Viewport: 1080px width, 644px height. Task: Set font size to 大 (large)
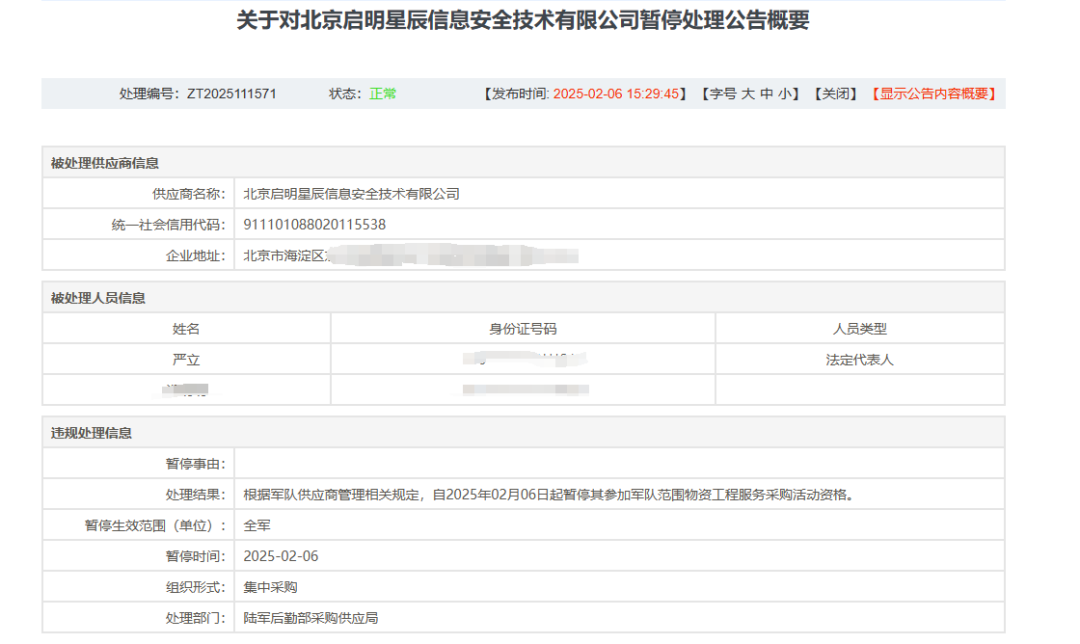(747, 94)
